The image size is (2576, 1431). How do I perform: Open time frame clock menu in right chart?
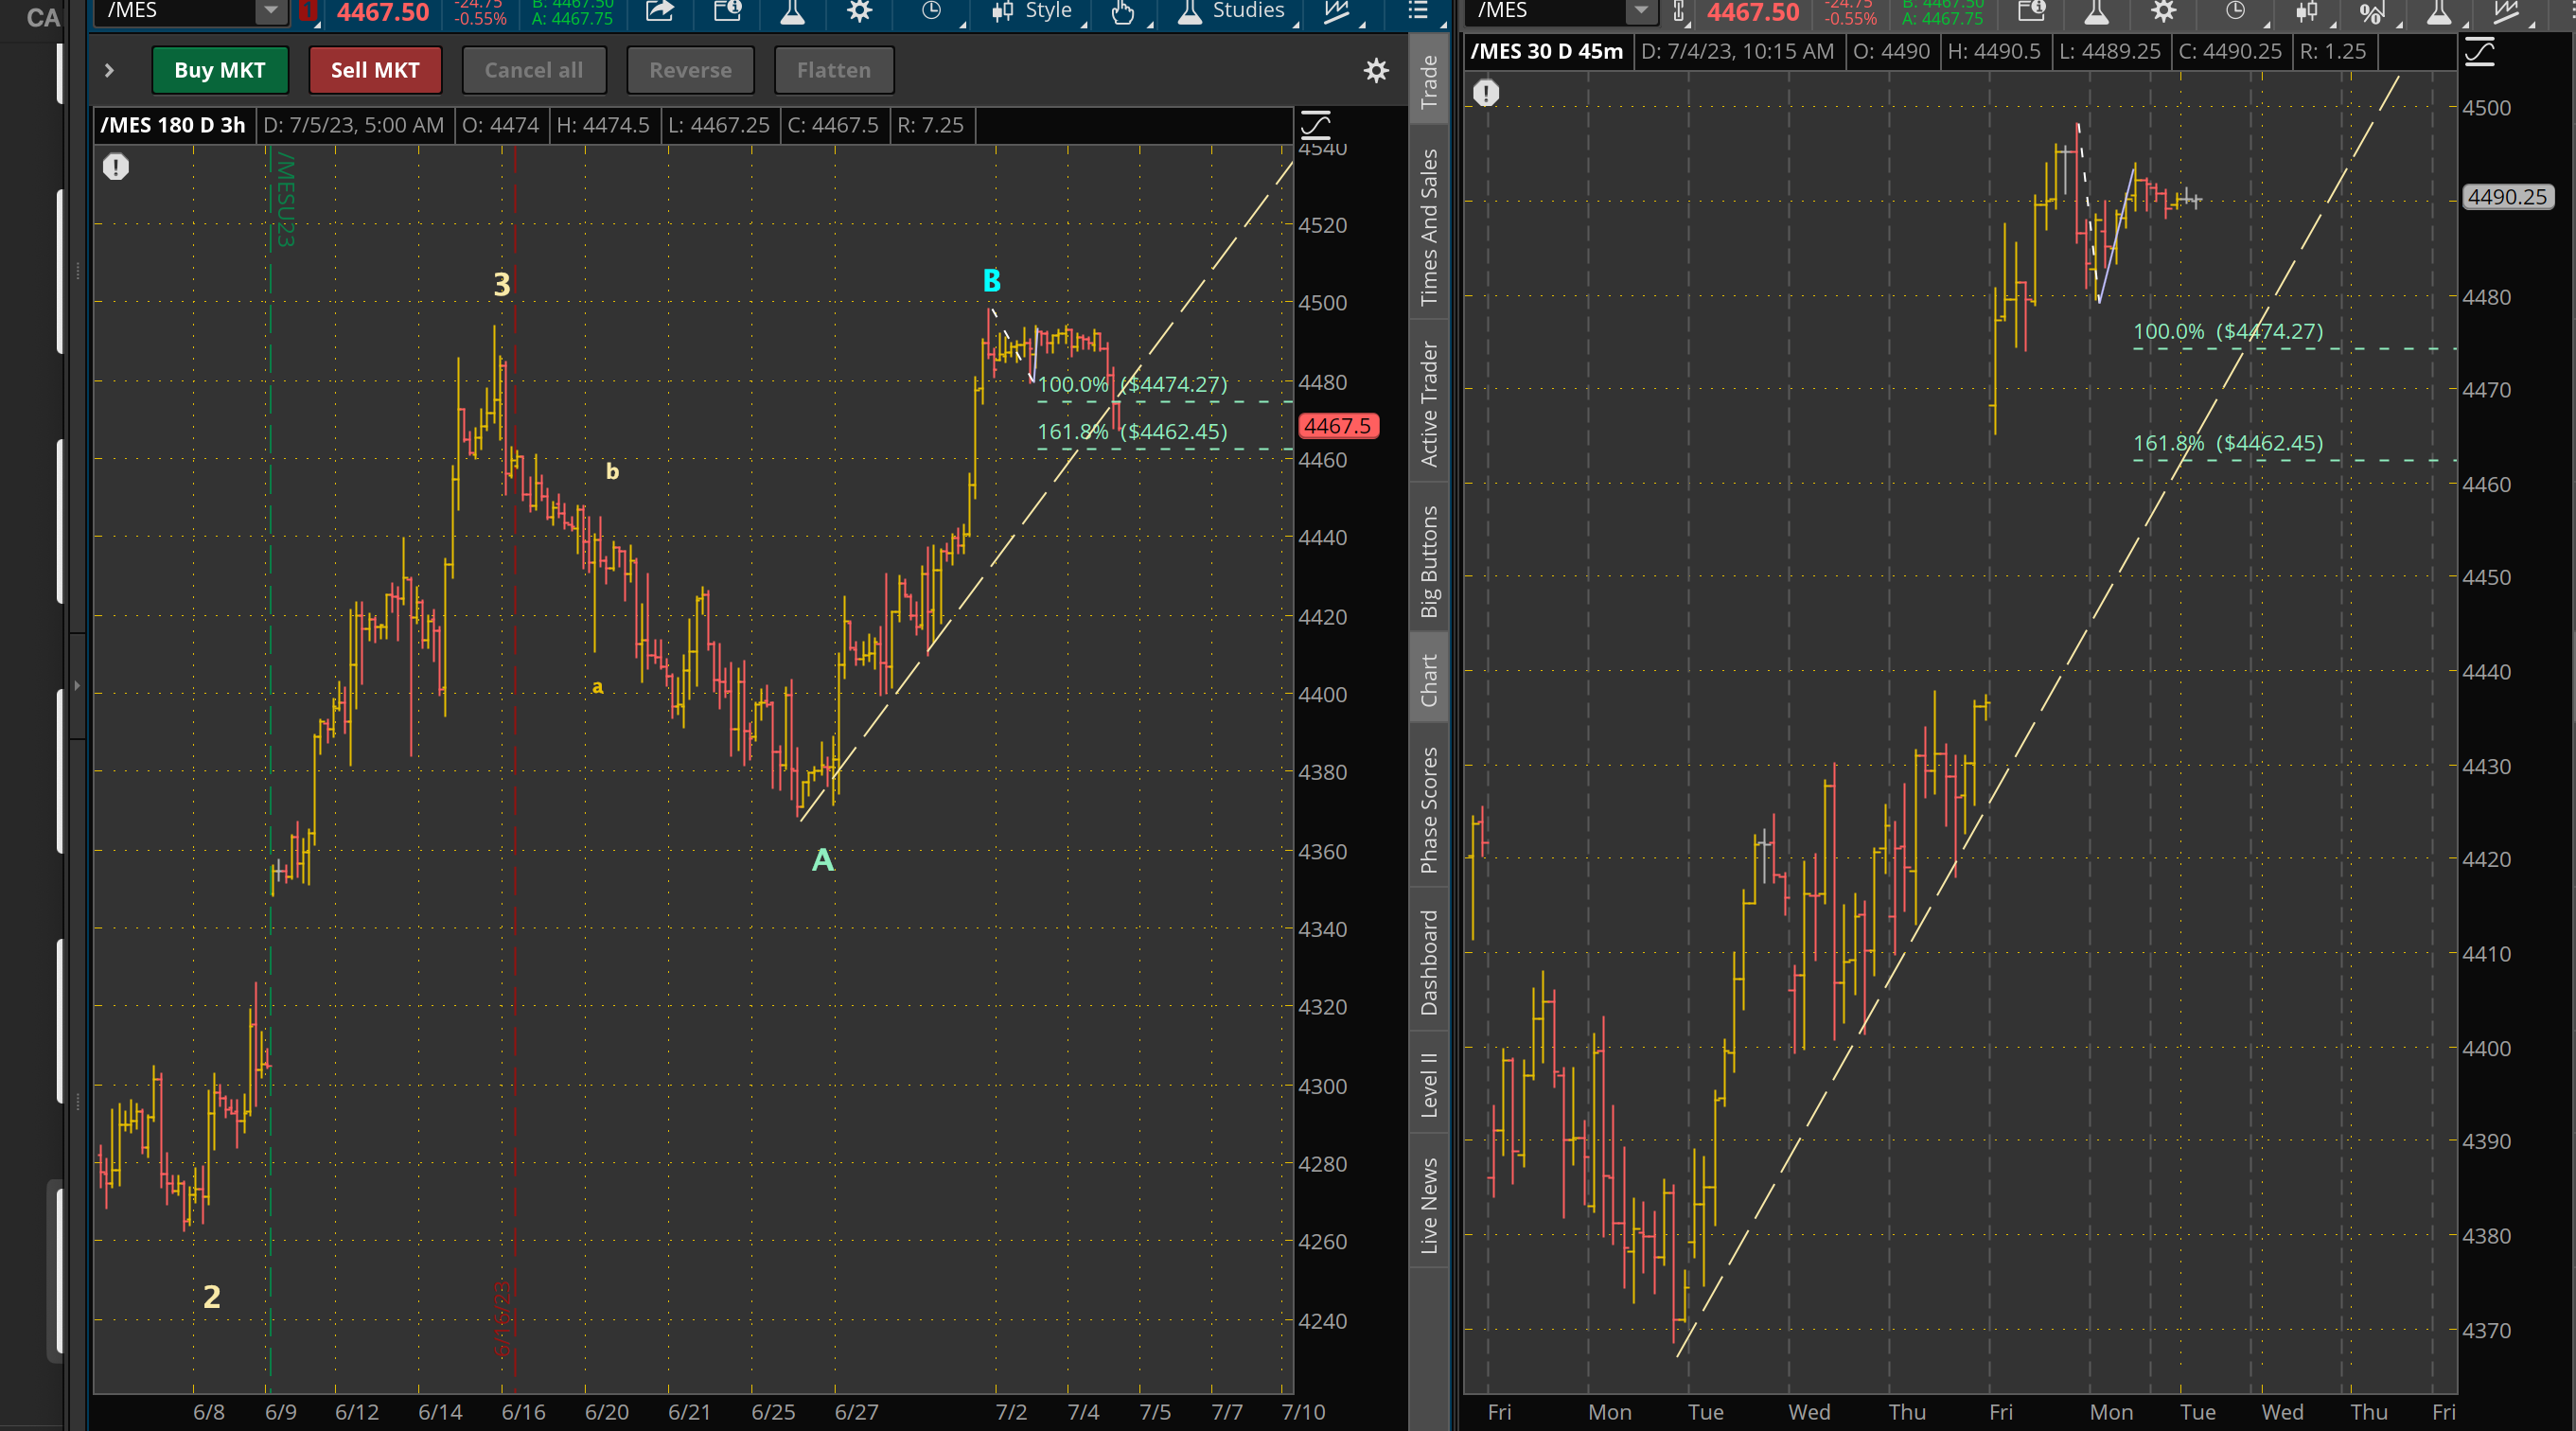(x=2235, y=11)
